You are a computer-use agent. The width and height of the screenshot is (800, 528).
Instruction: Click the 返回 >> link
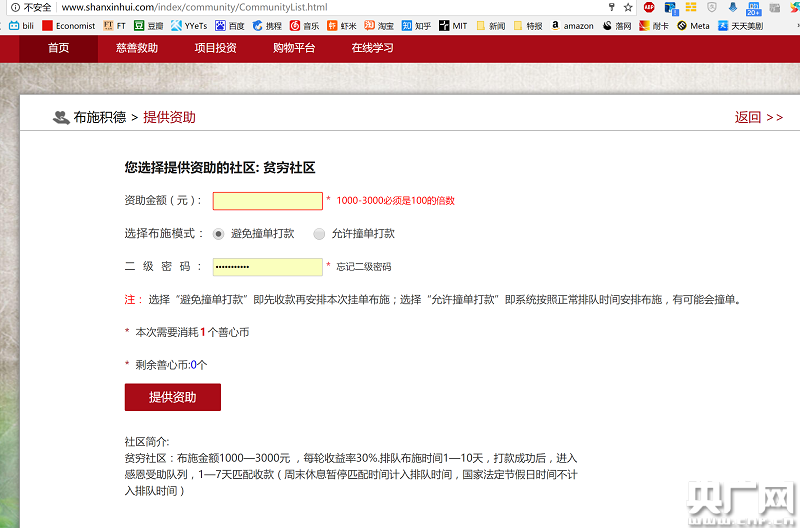[758, 117]
